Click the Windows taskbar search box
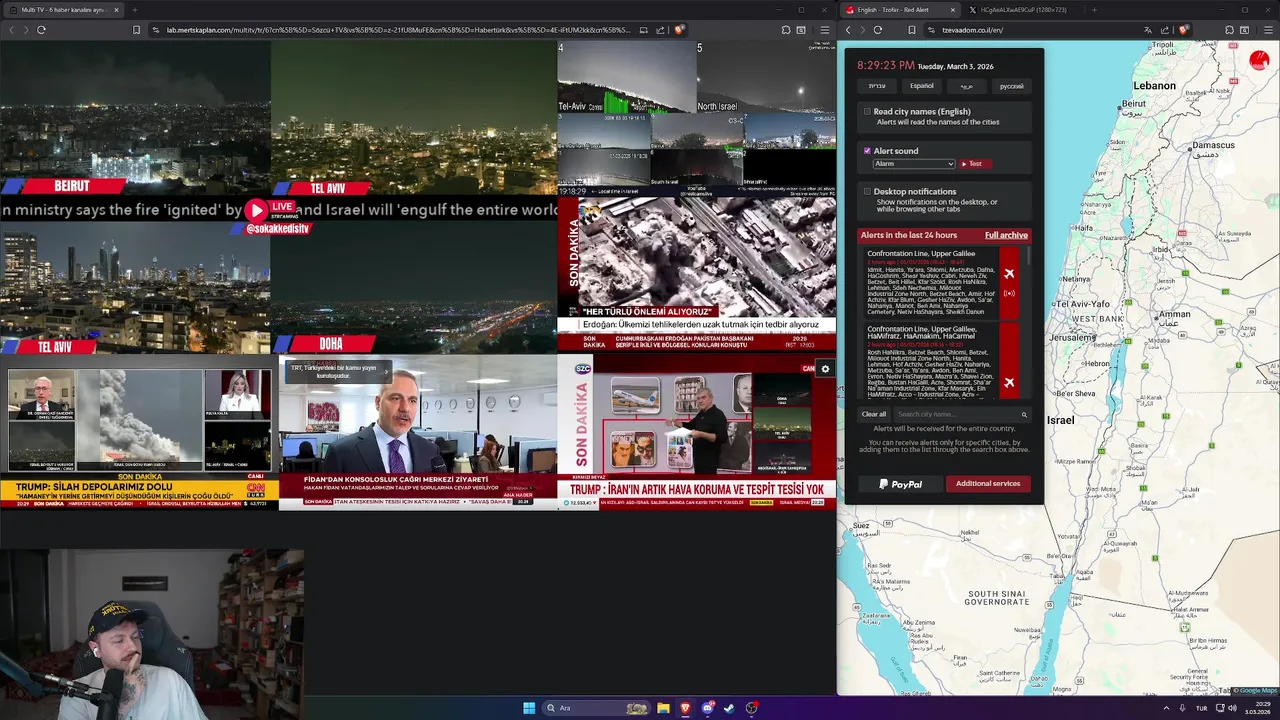Viewport: 1280px width, 720px height. (595, 708)
